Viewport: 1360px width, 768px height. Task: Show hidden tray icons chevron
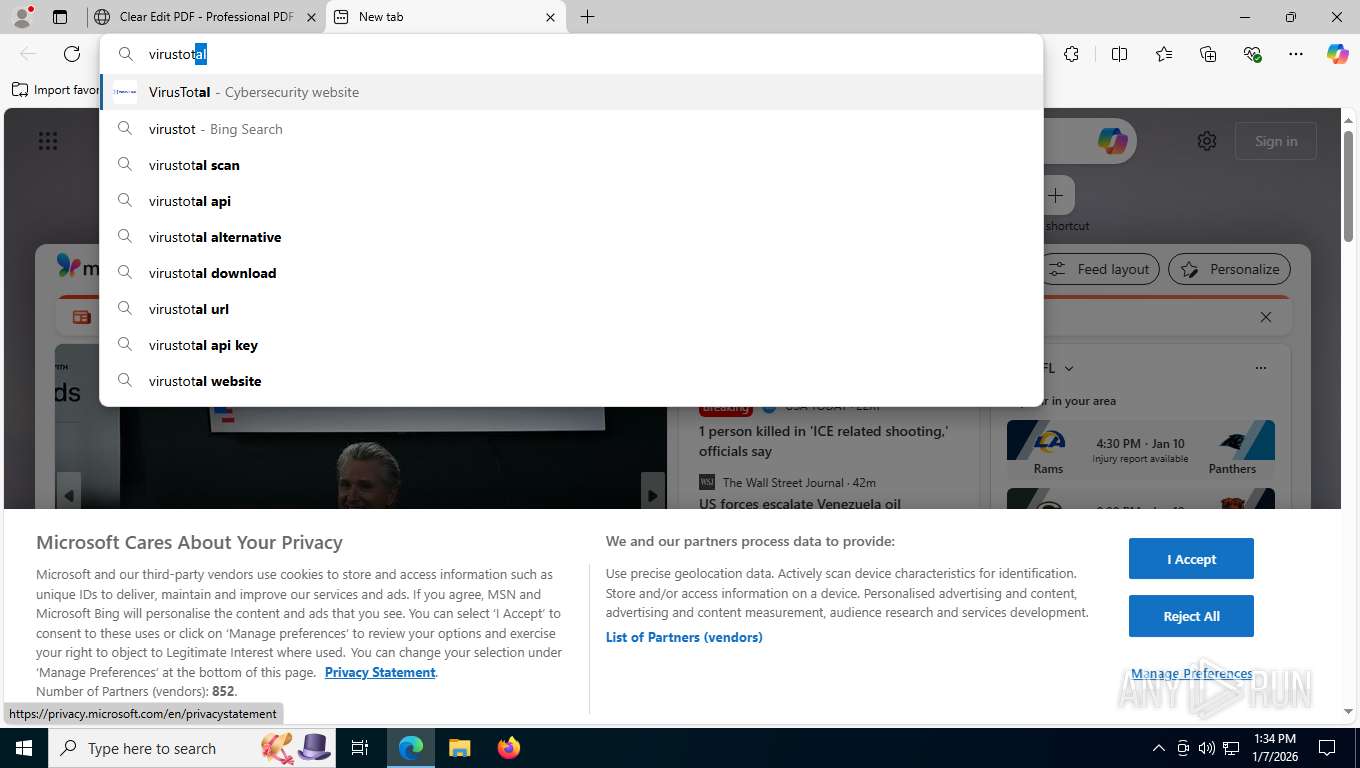coord(1159,748)
